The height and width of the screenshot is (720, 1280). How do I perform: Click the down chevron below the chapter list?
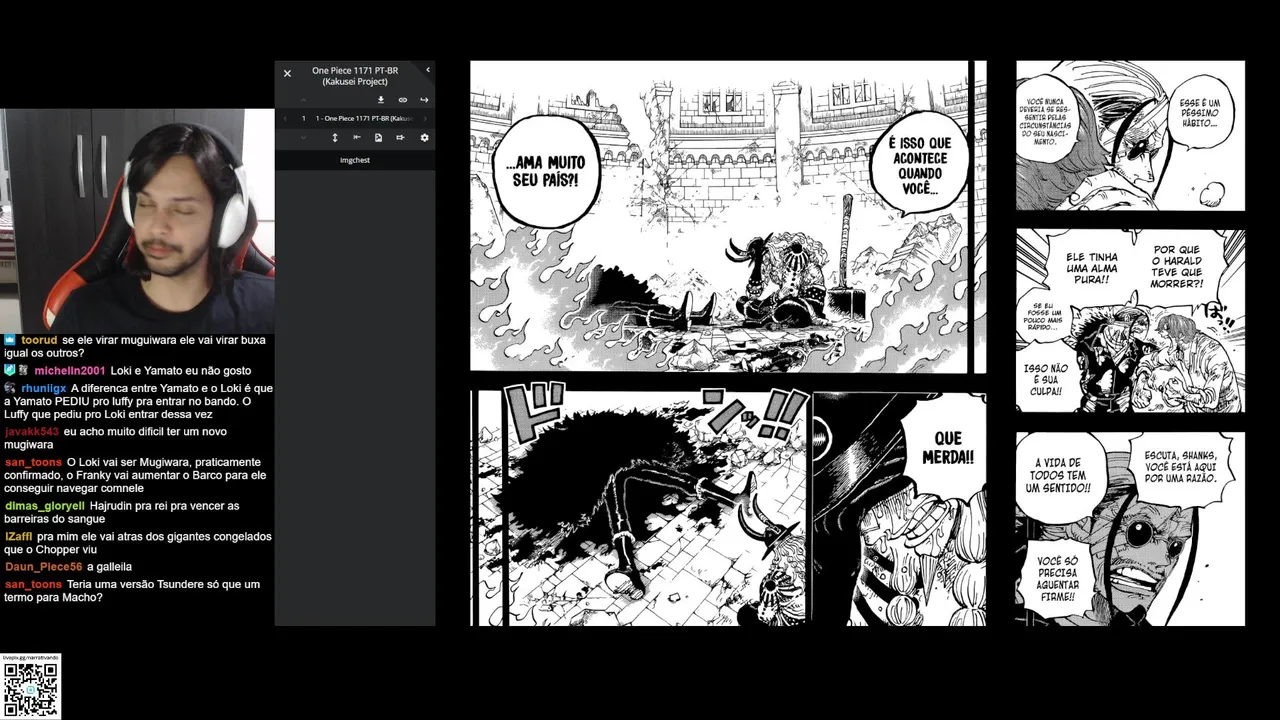303,137
